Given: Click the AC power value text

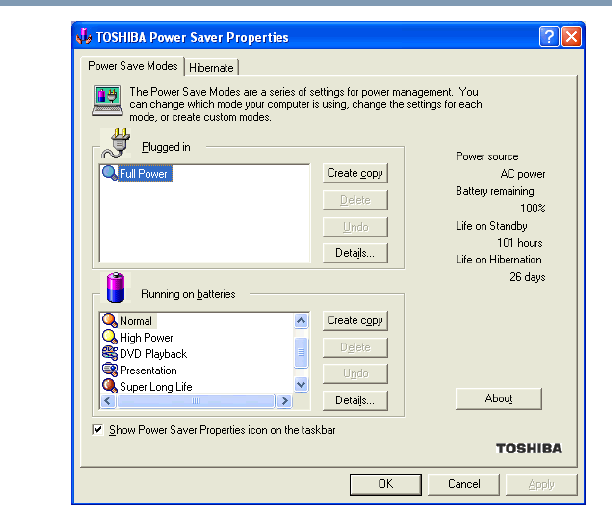Looking at the screenshot, I should (x=523, y=174).
